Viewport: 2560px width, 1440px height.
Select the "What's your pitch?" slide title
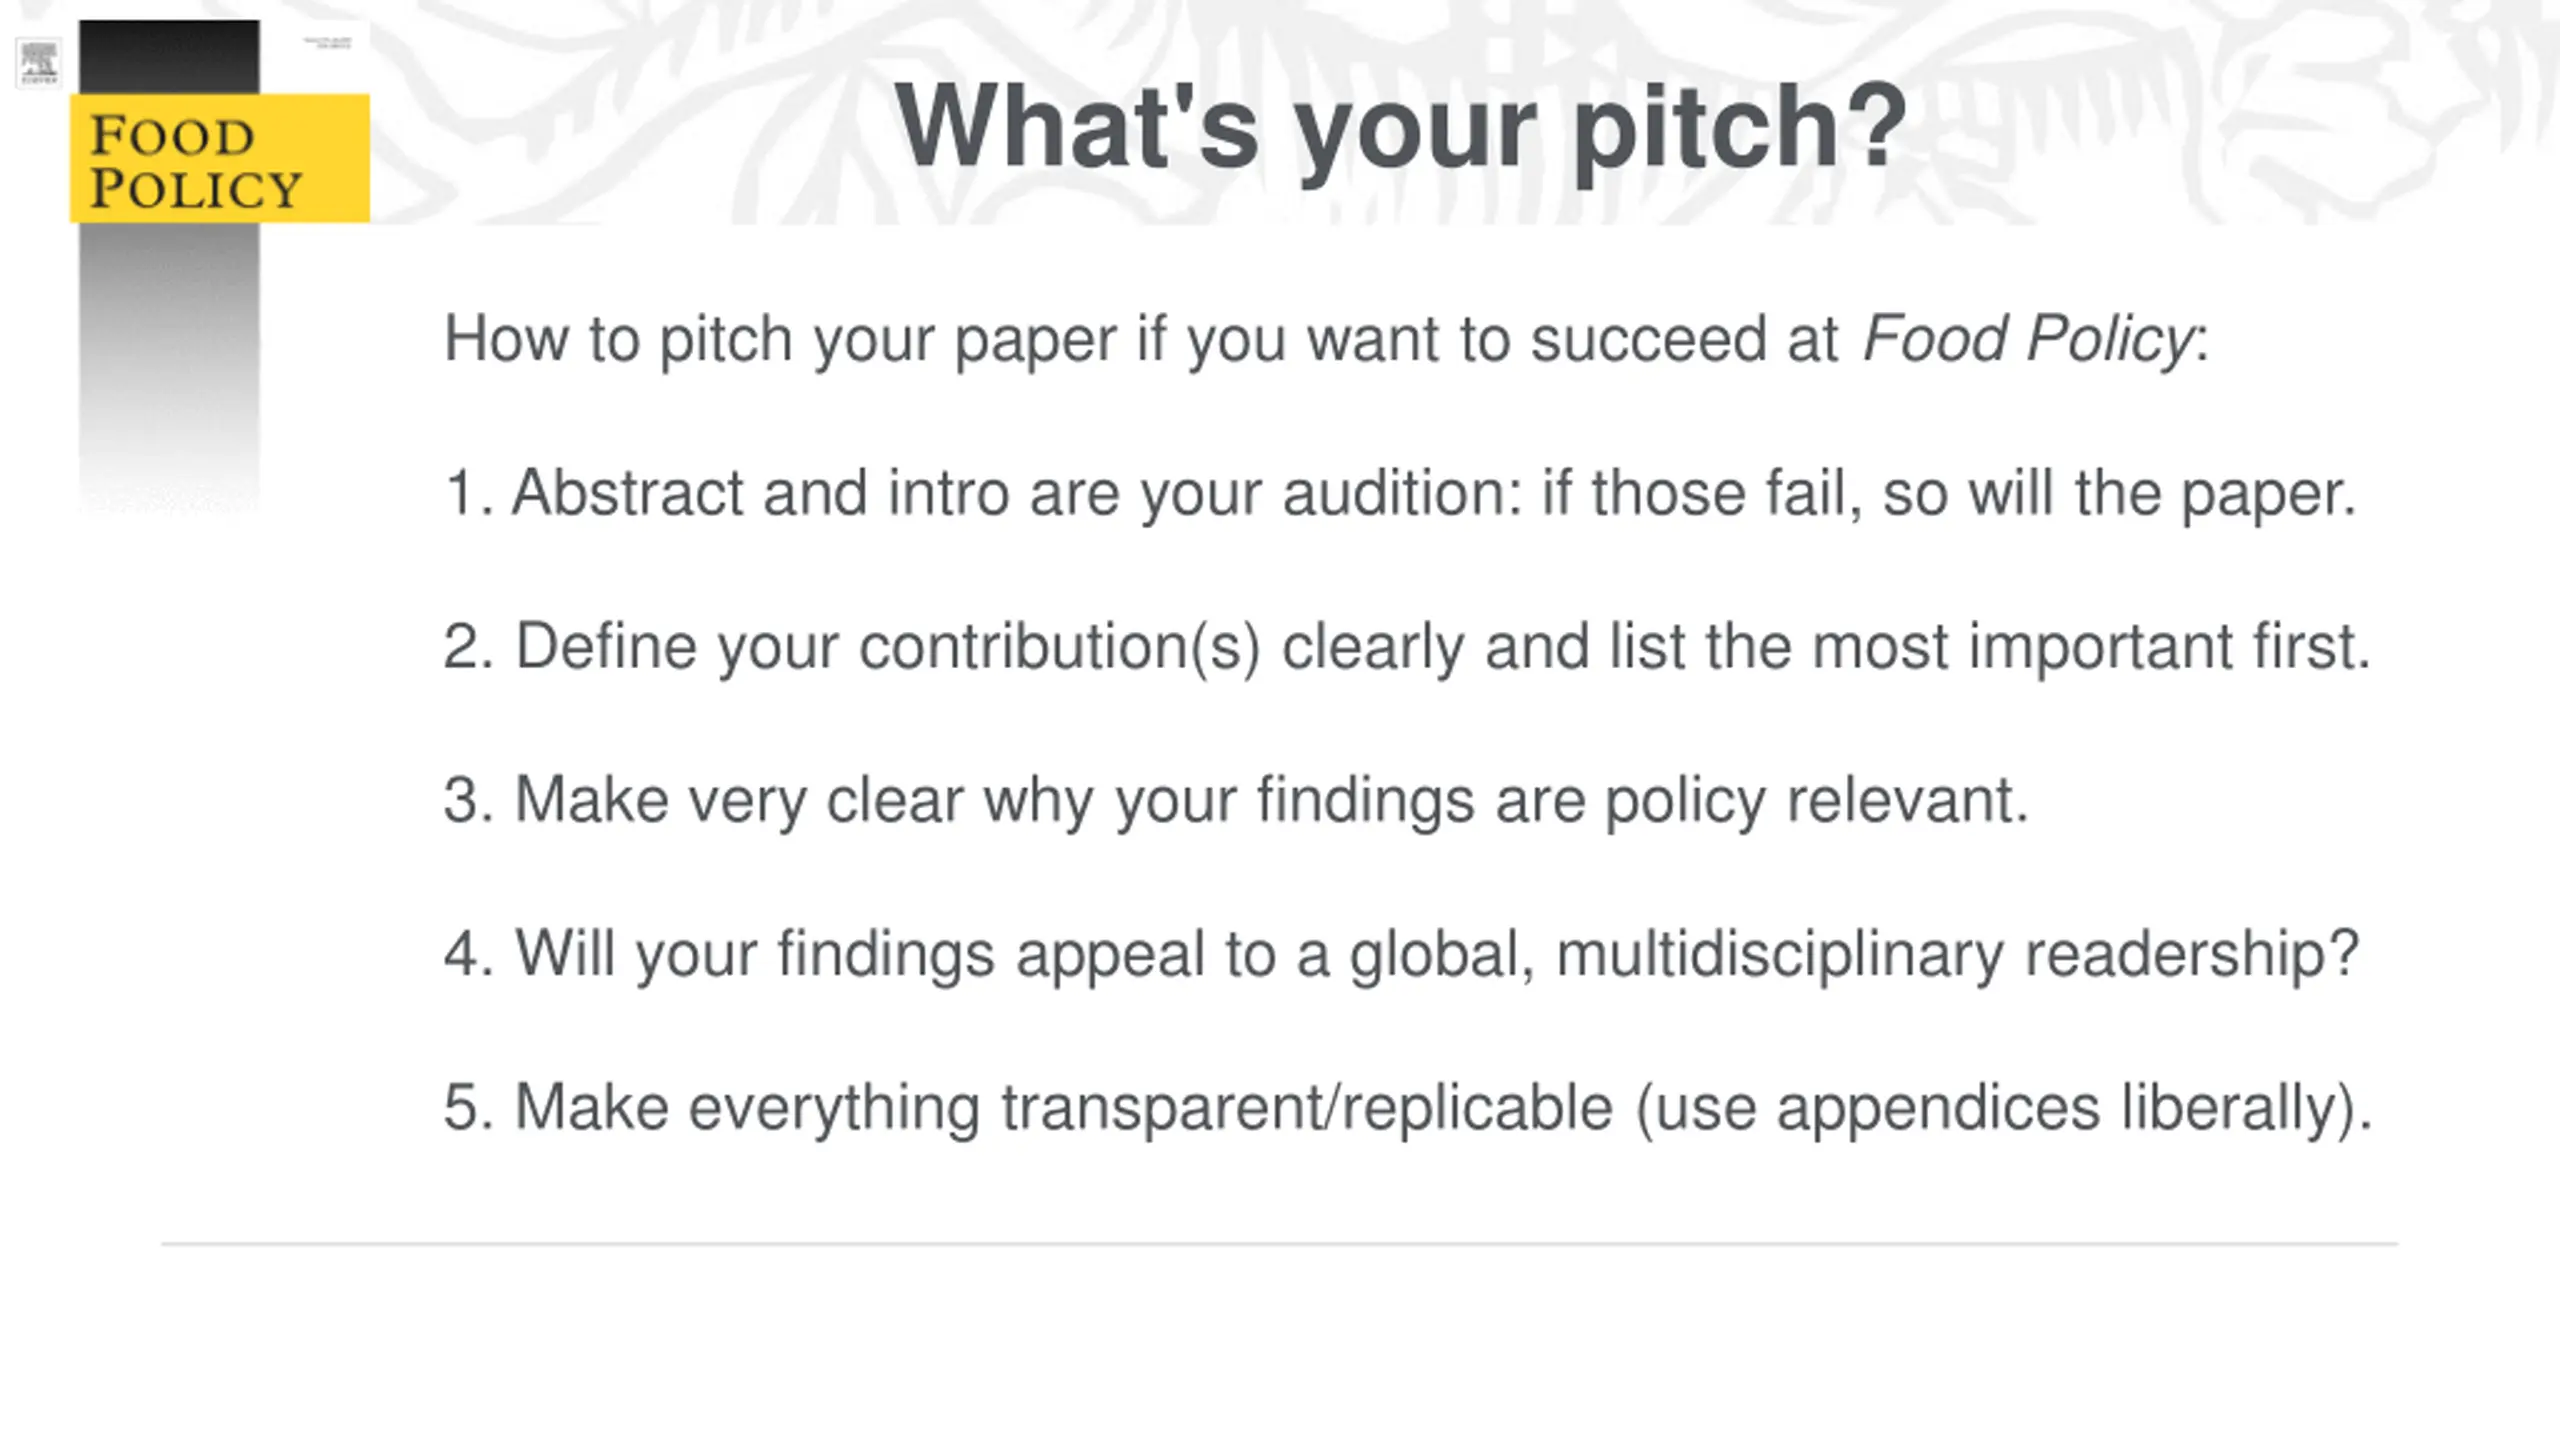[1400, 127]
